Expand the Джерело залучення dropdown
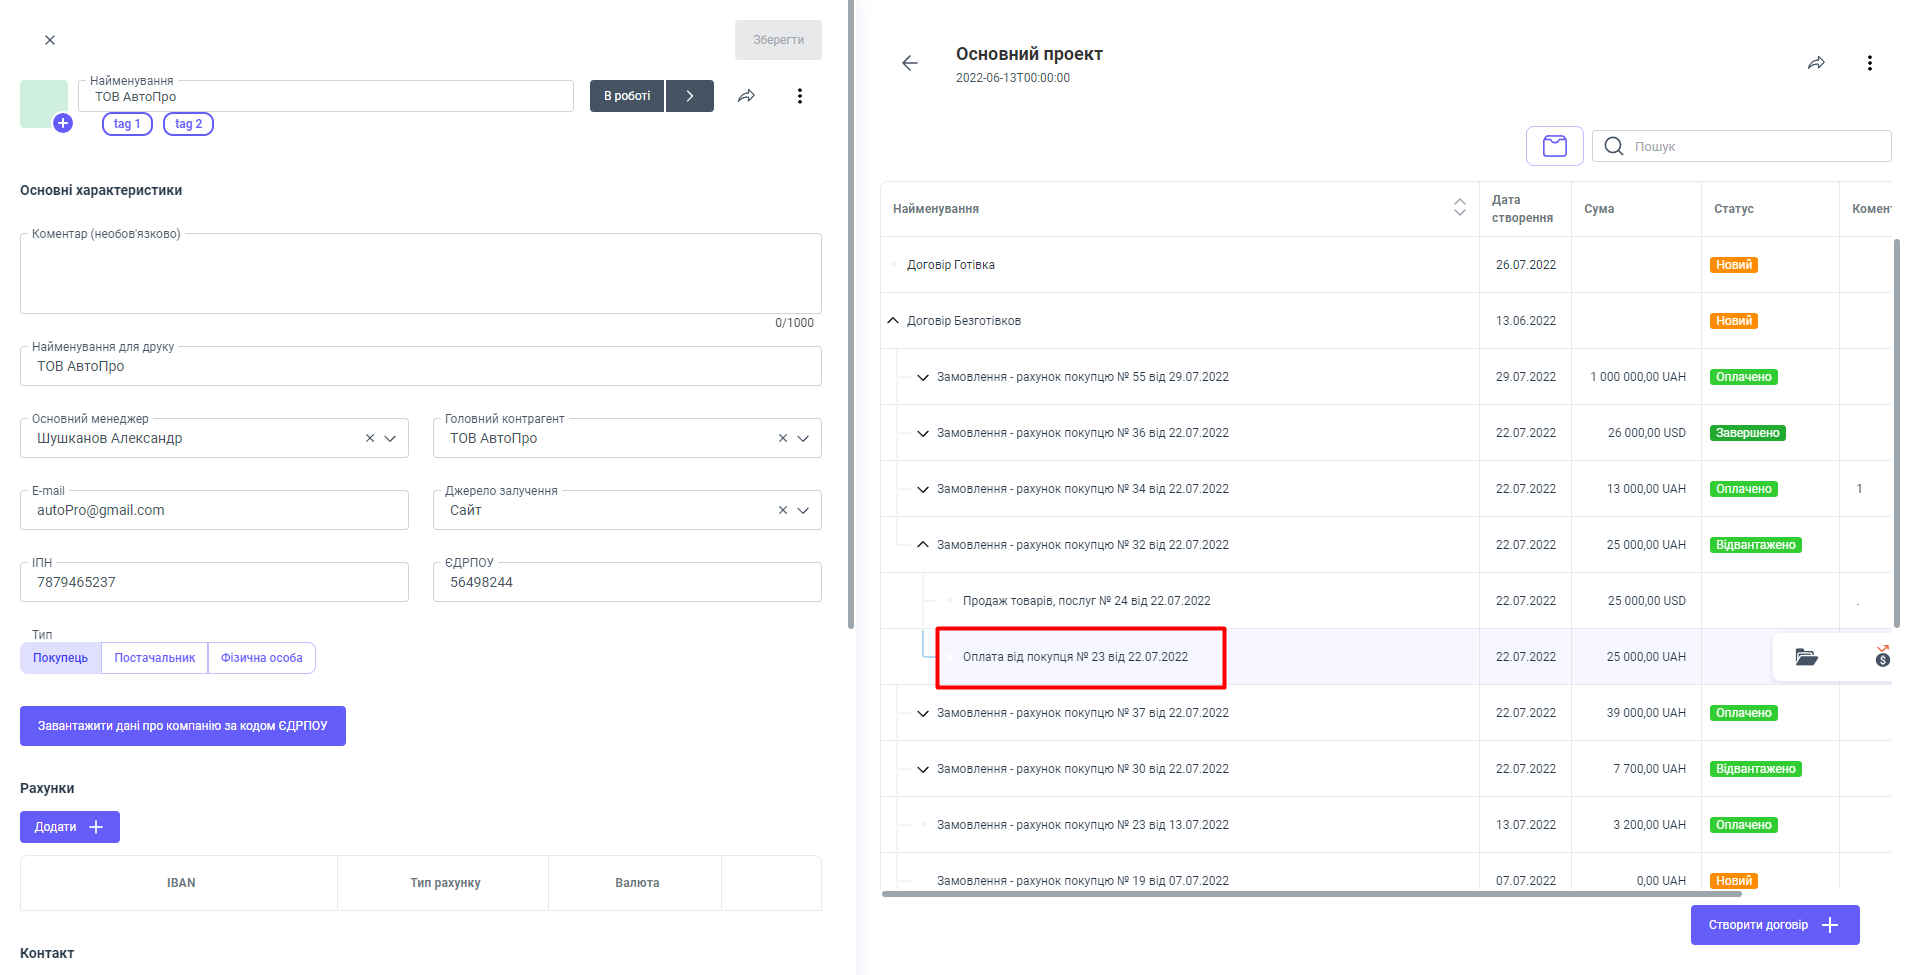This screenshot has height=975, width=1908. click(803, 510)
